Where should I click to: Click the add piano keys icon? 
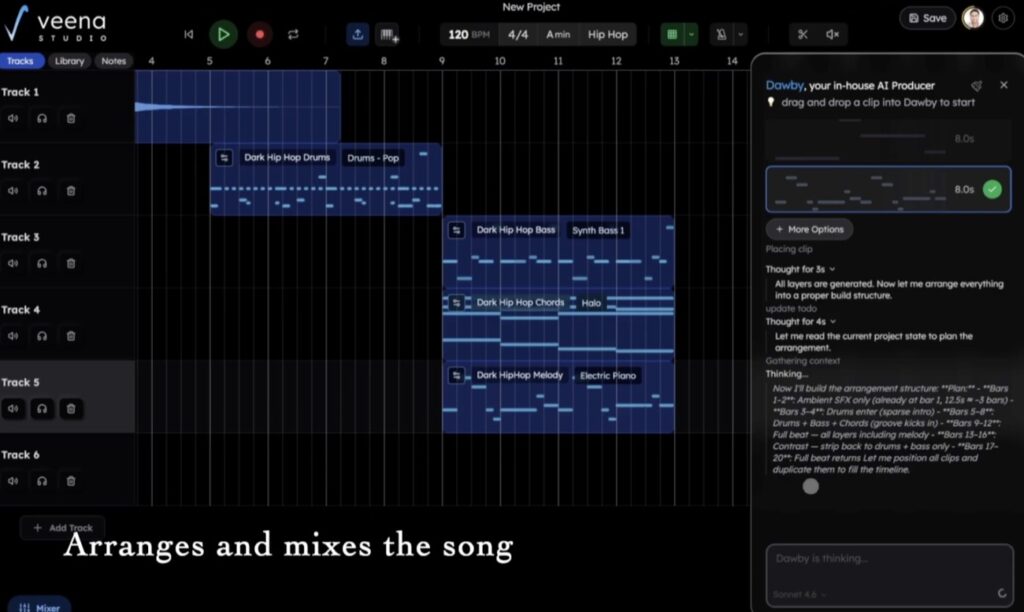click(x=389, y=34)
